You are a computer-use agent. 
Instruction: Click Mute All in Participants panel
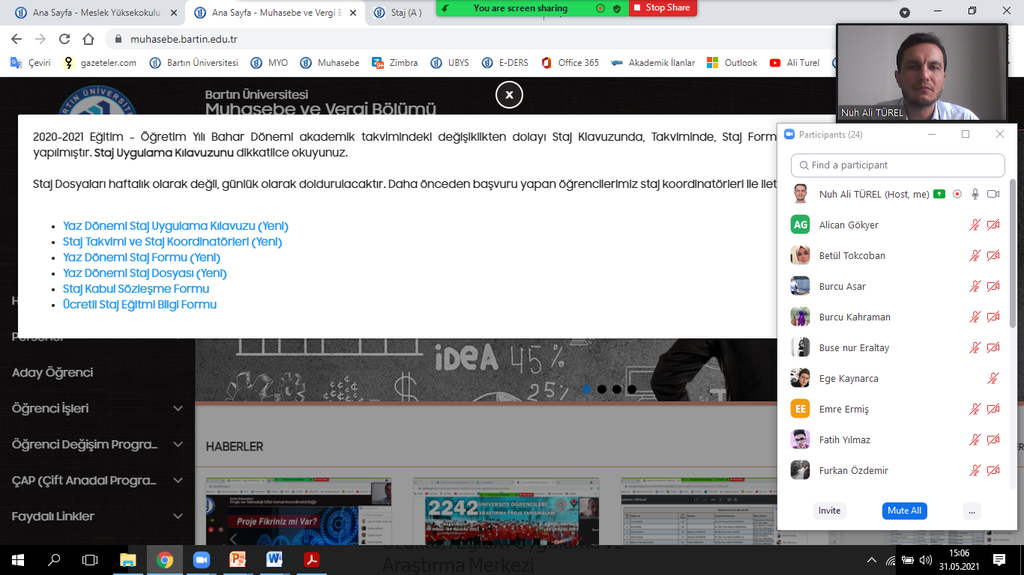click(x=904, y=511)
